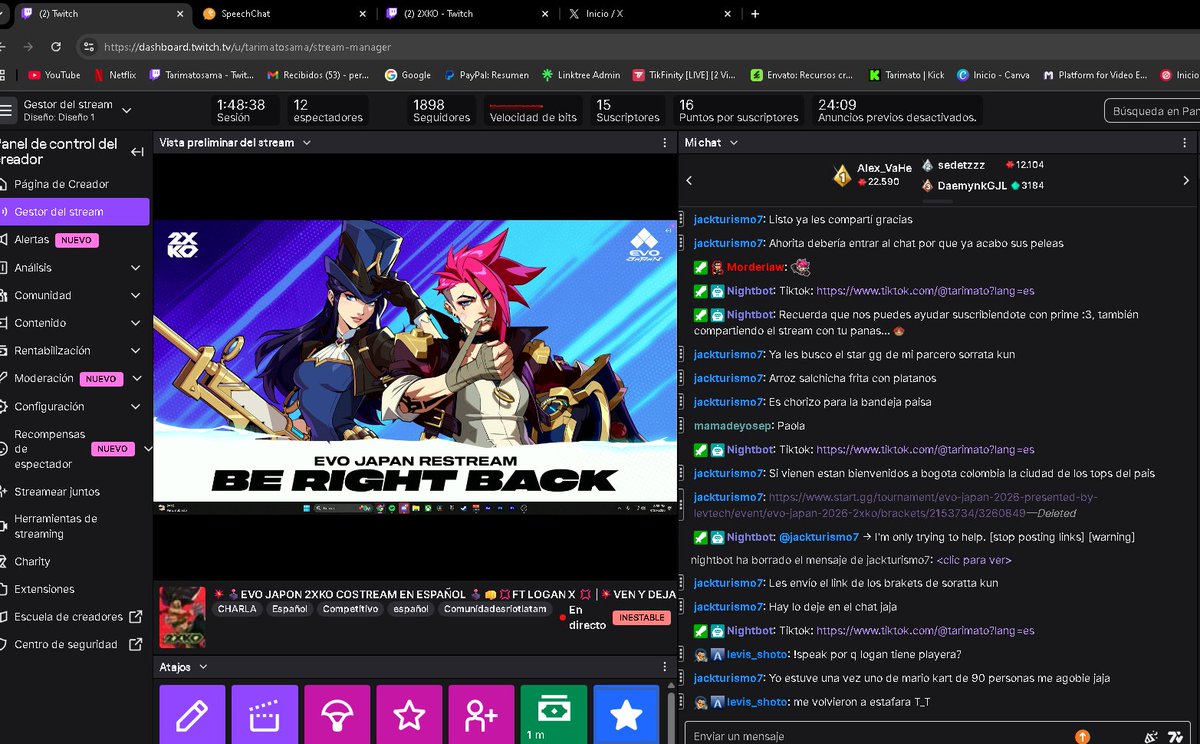This screenshot has height=744, width=1200.
Task: Open the stream preview panel three-dot options
Action: [665, 143]
